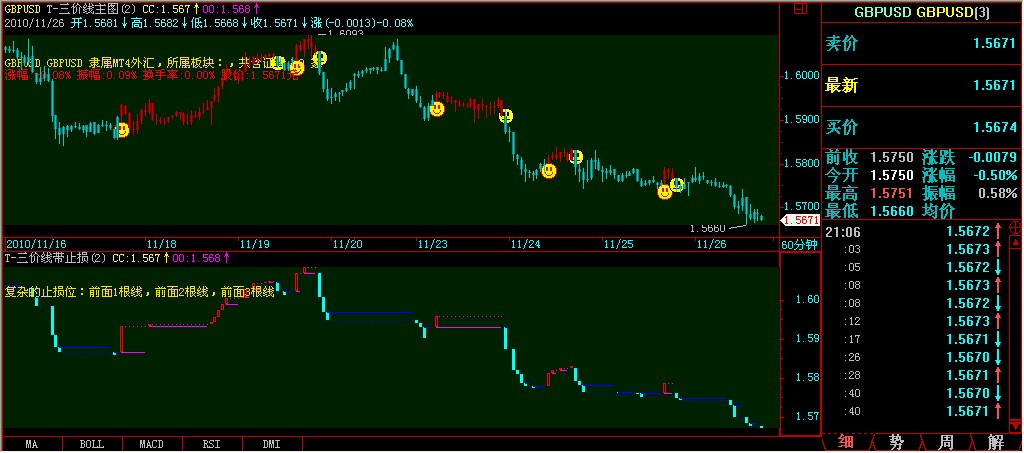
Task: Click the leftmost smiley signal marker on chart
Action: point(121,129)
